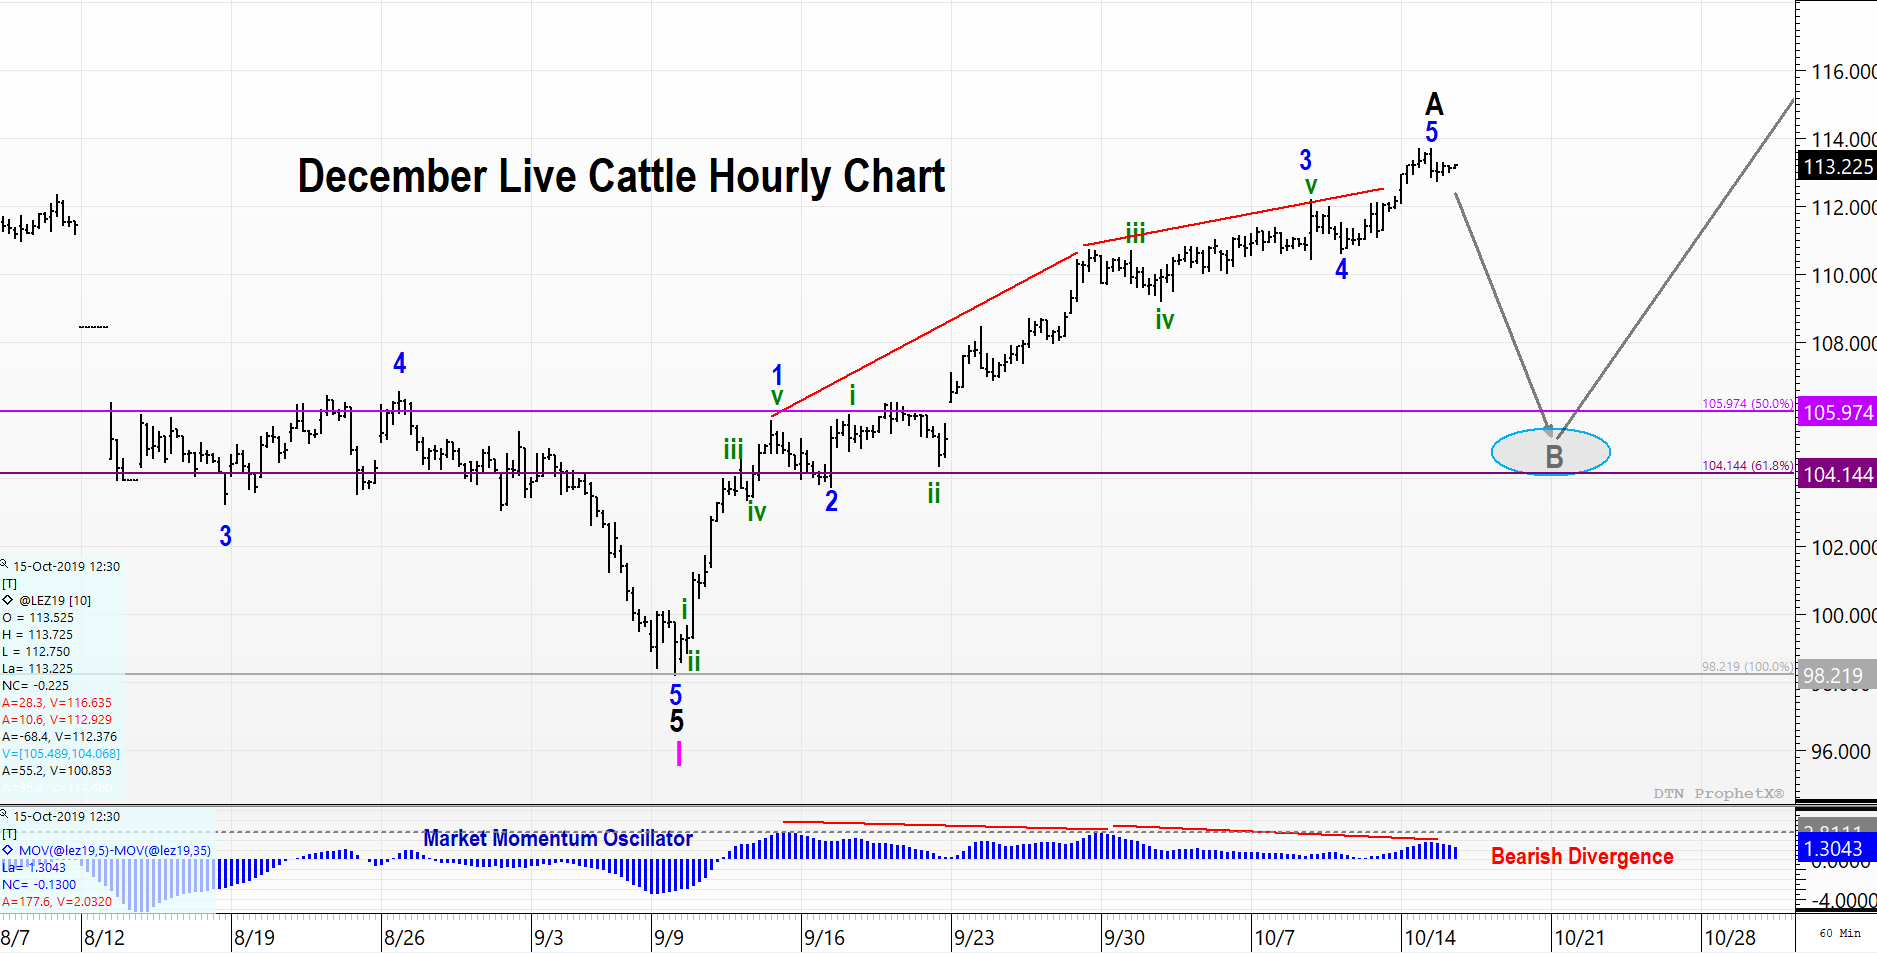Click the 60 Min interval label
This screenshot has width=1877, height=953.
[x=1840, y=933]
